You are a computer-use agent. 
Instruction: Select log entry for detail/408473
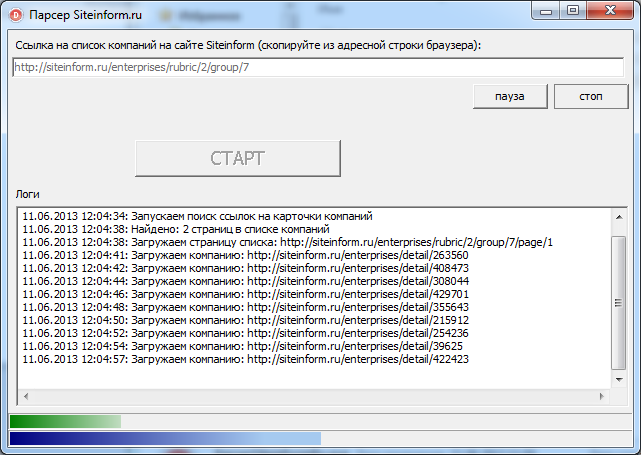(x=245, y=268)
